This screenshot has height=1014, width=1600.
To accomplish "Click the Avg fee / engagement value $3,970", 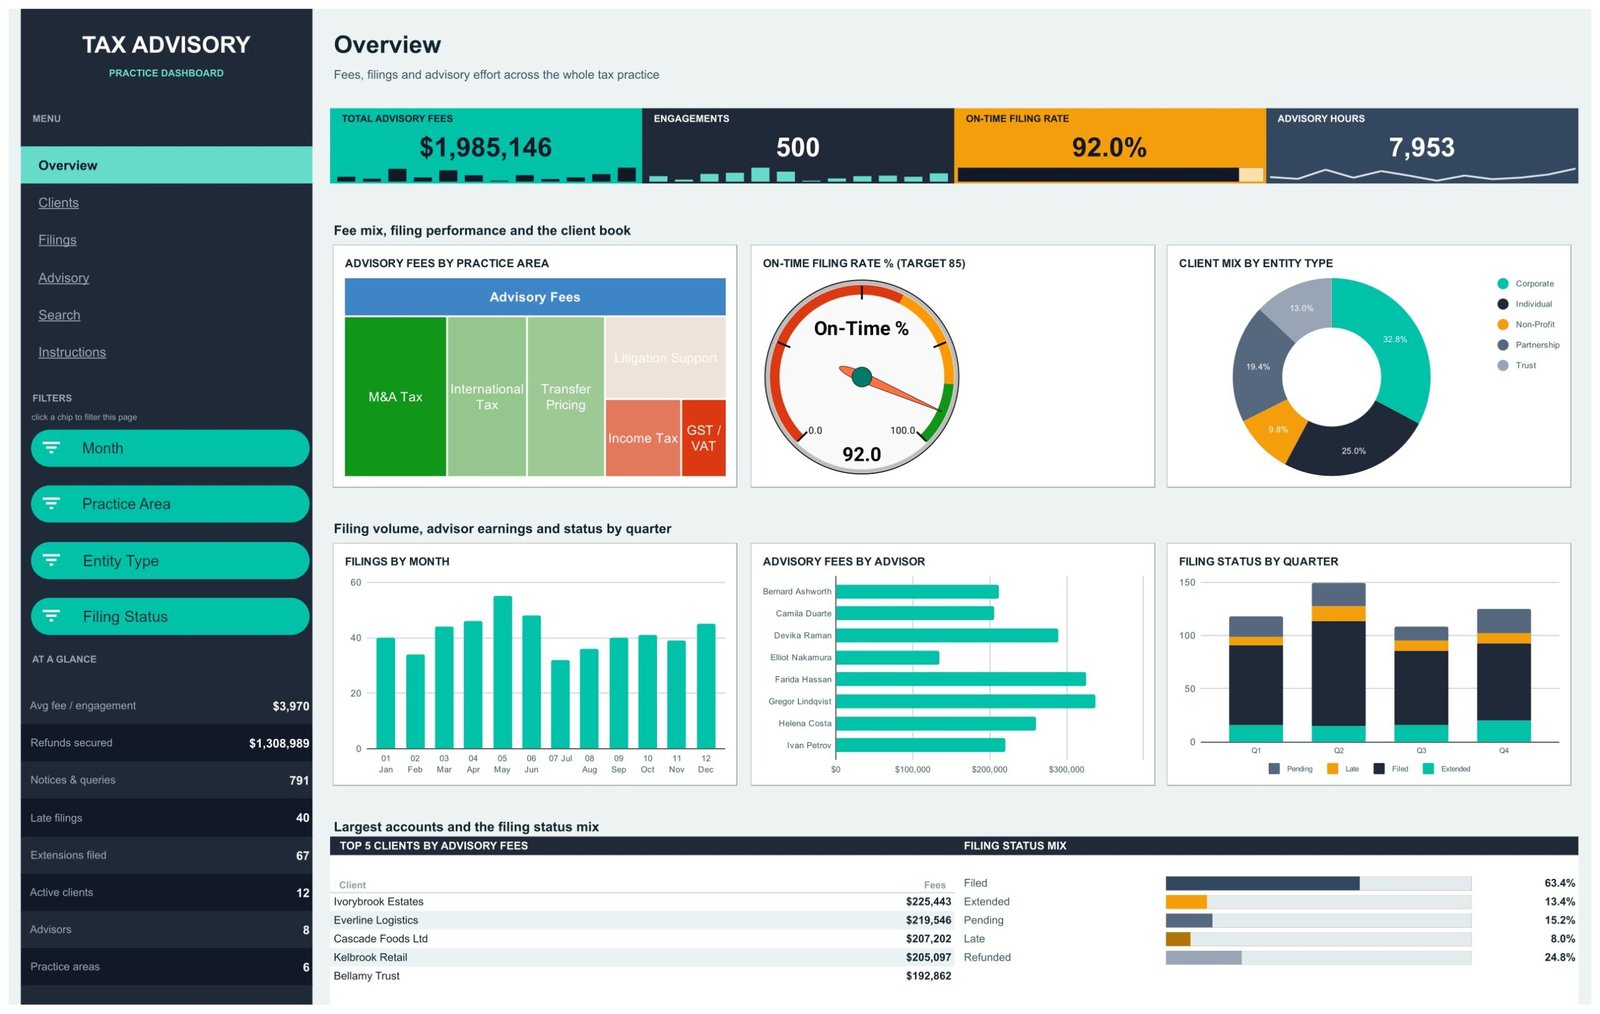I will (291, 706).
